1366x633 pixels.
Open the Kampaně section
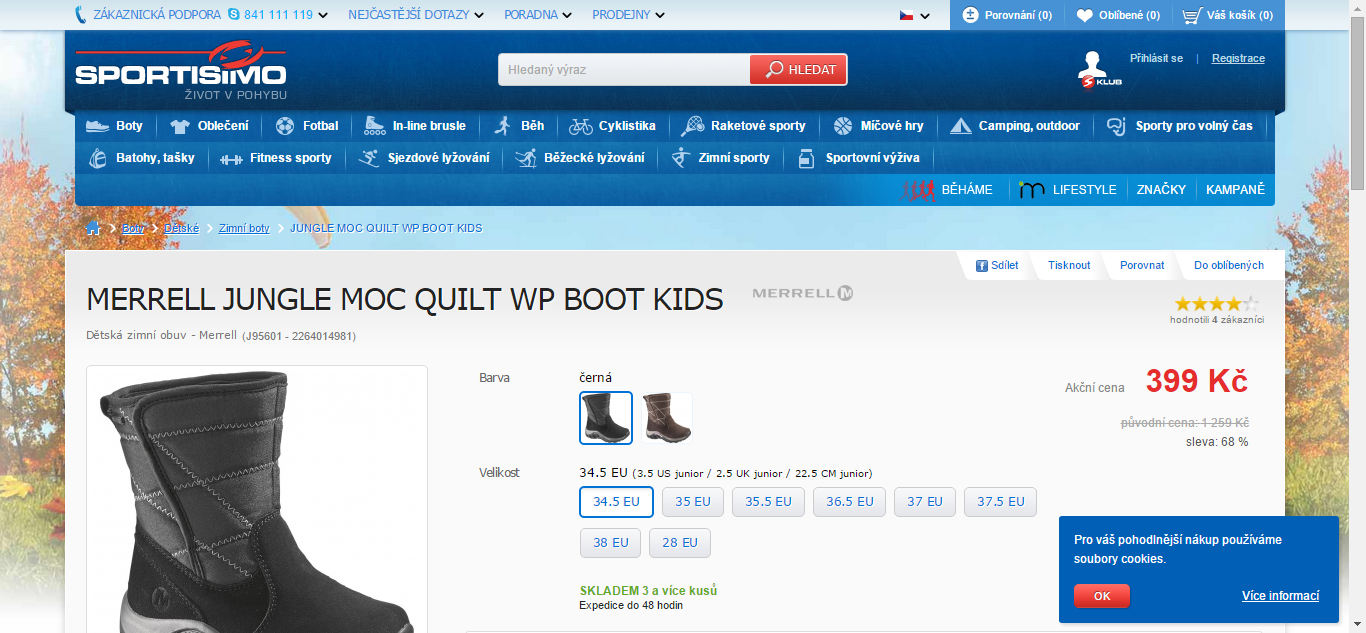coord(1235,190)
